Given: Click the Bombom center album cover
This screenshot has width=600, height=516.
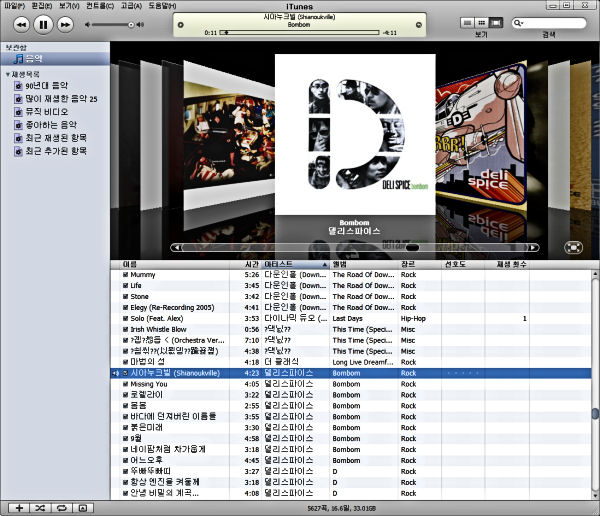Looking at the screenshot, I should point(355,134).
